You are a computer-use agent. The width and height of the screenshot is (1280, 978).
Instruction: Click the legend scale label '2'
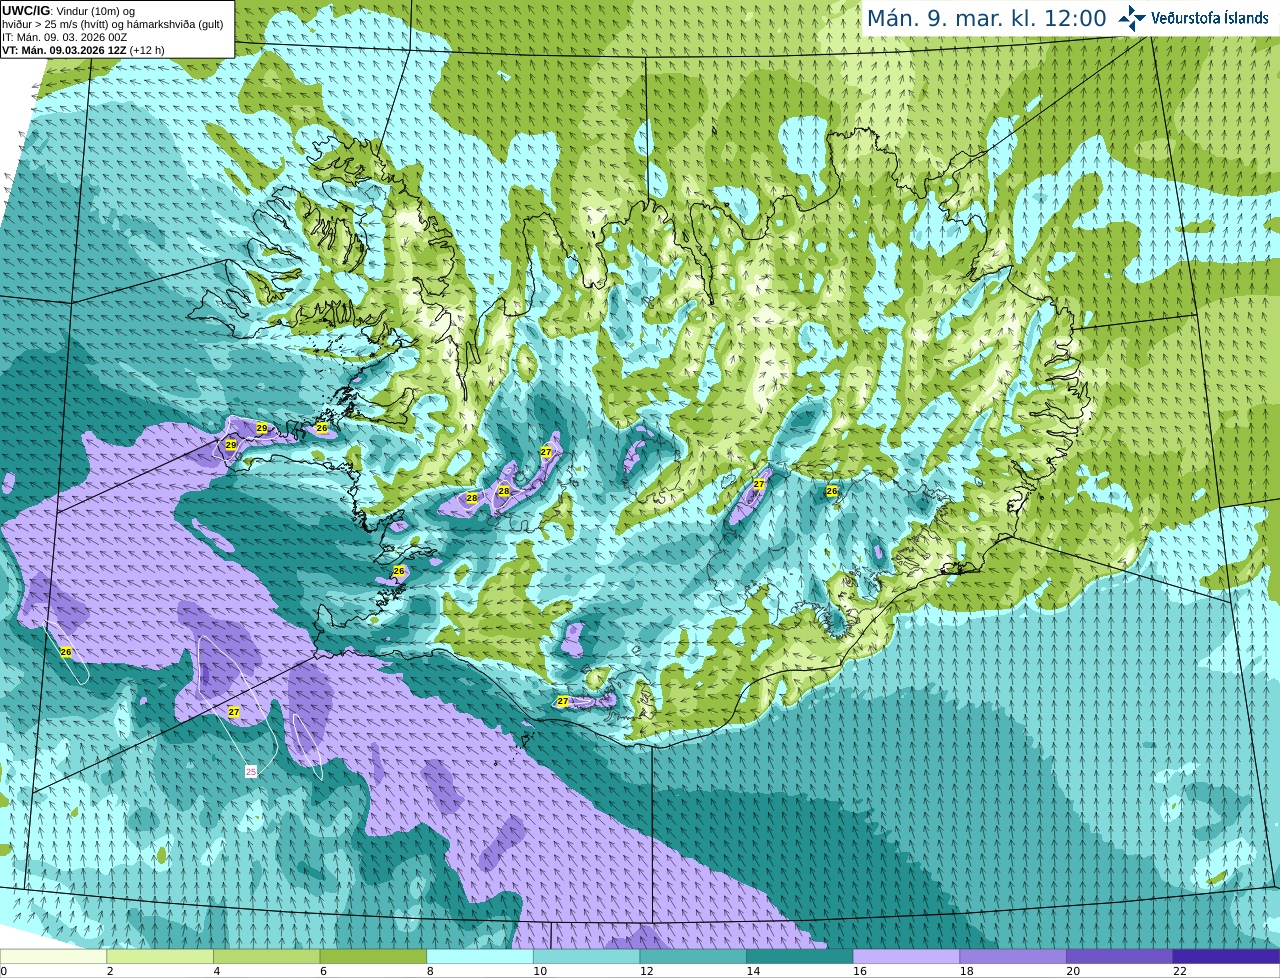tap(110, 971)
